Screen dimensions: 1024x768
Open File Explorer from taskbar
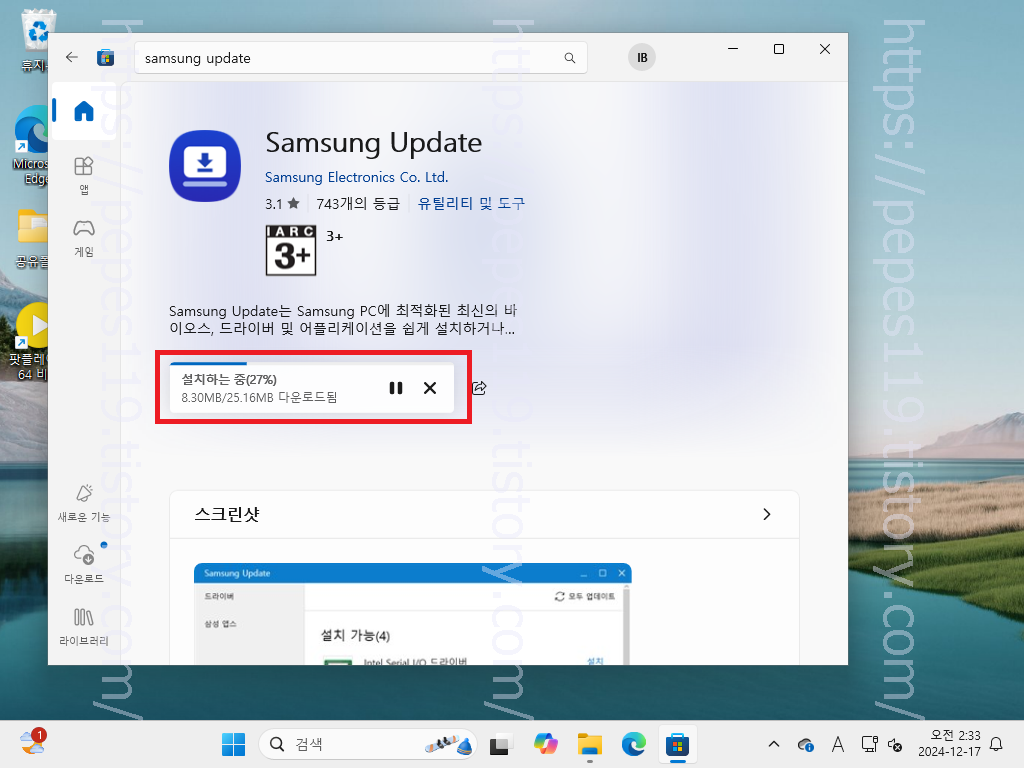tap(590, 744)
